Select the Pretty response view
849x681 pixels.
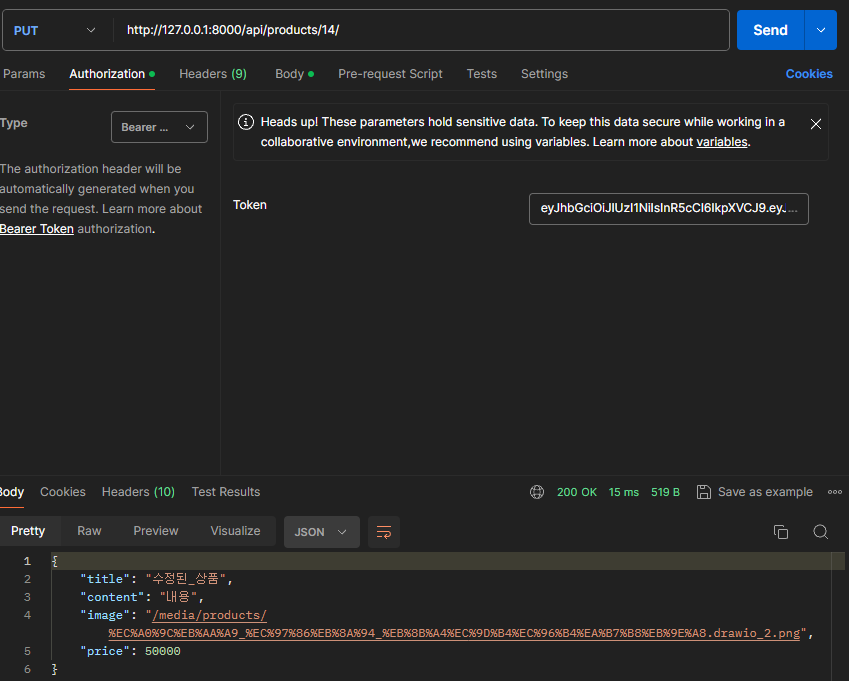[x=28, y=531]
